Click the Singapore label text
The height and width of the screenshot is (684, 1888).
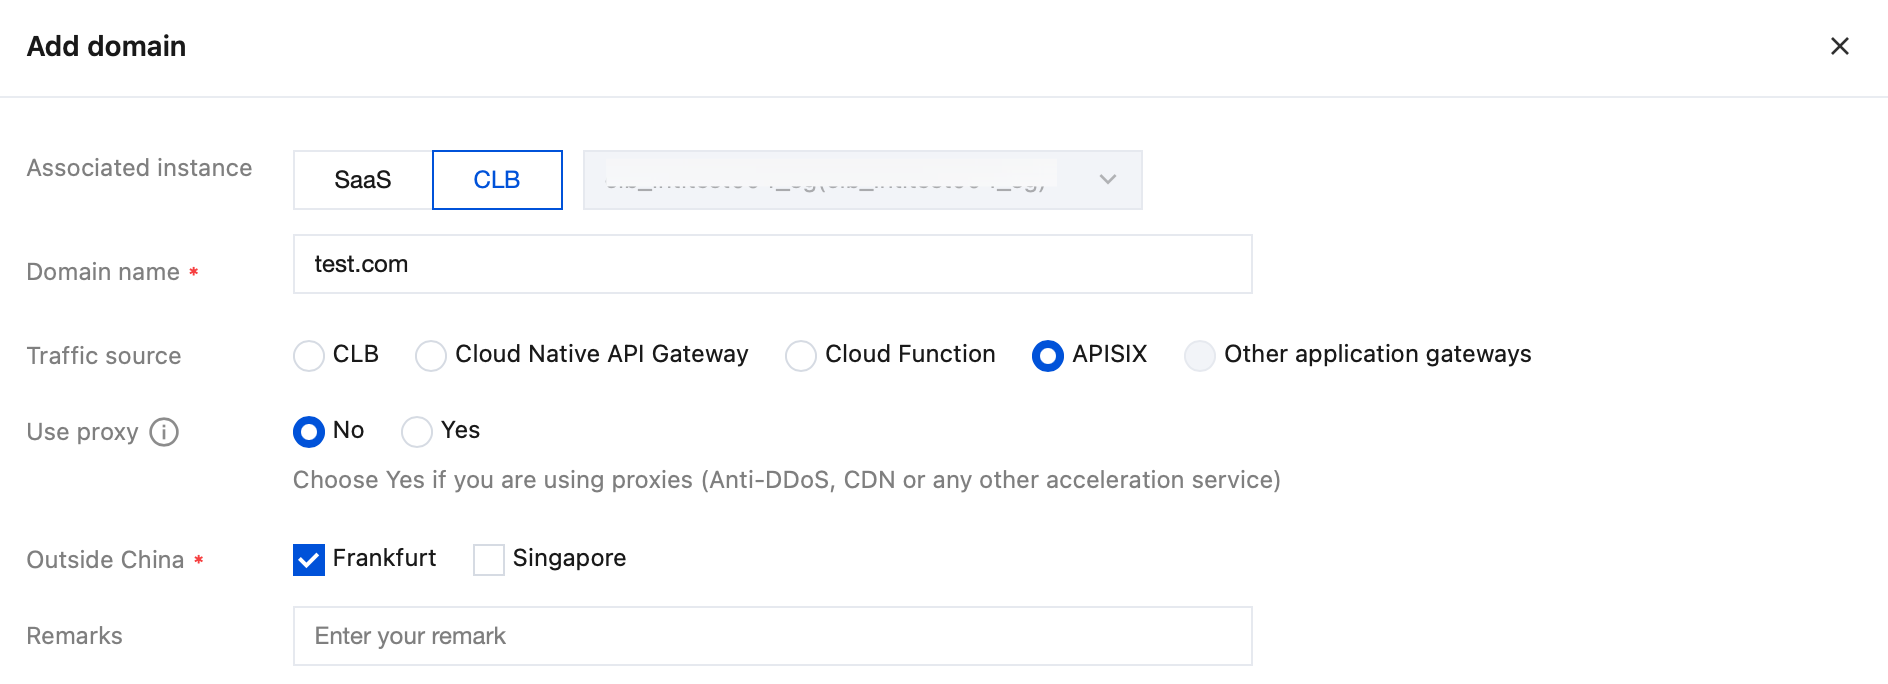tap(569, 558)
